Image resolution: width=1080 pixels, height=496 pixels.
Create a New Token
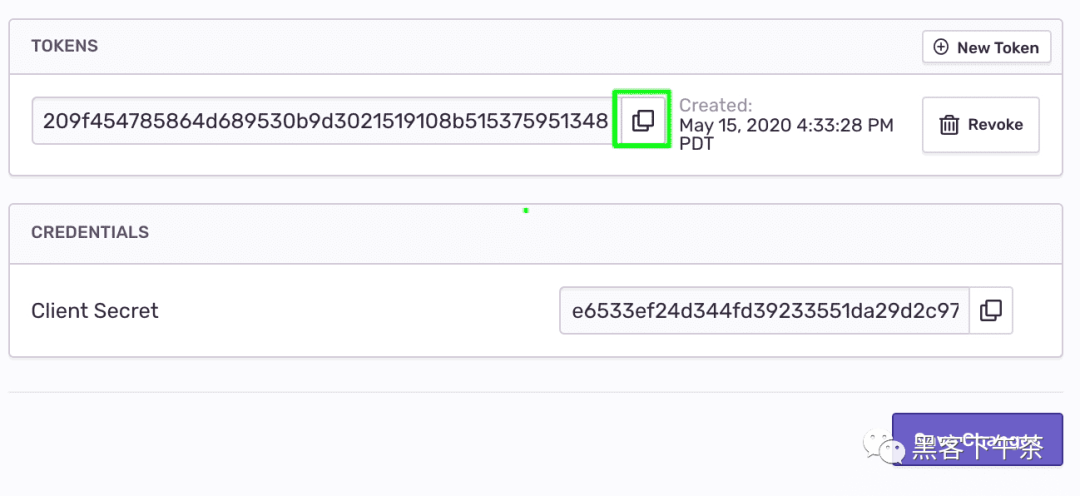click(986, 47)
